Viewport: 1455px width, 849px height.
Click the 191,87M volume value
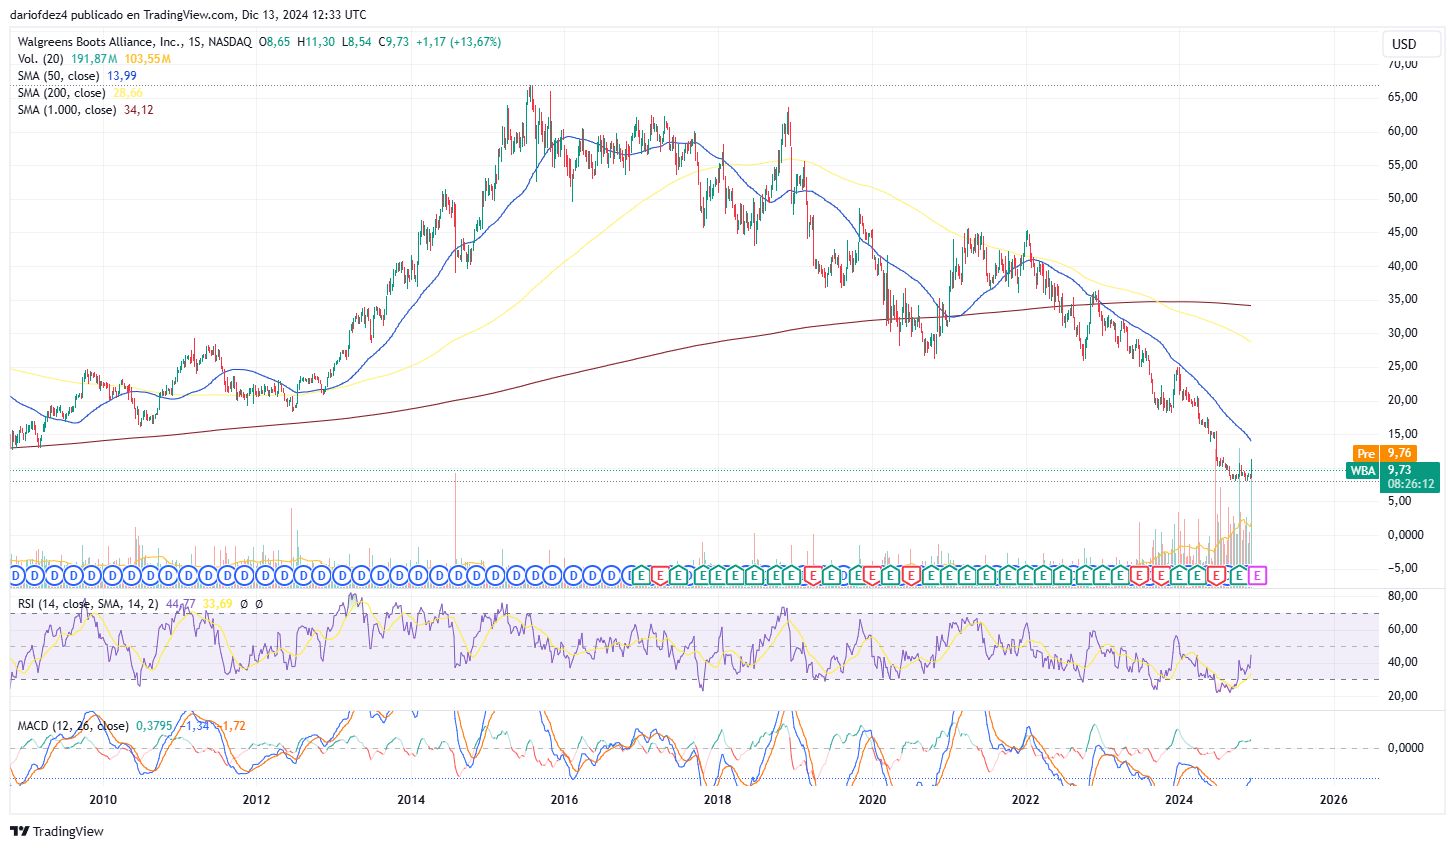[x=95, y=59]
